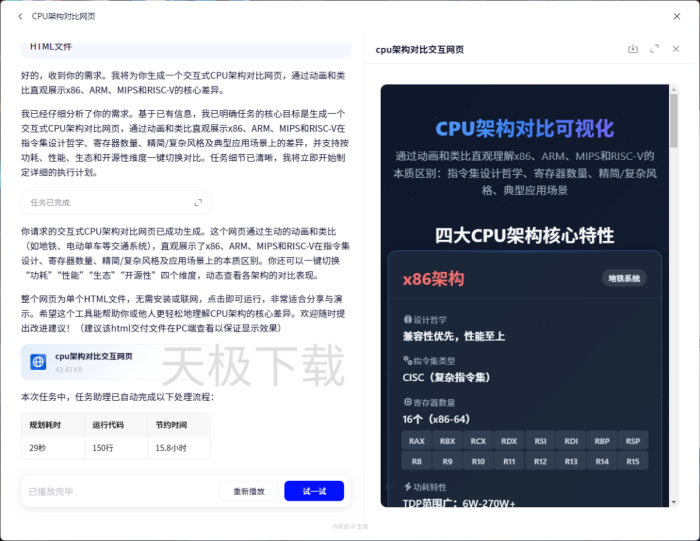The width and height of the screenshot is (700, 541).
Task: Click the 兼容性优先，性能至上 text
Action: pyautogui.click(x=454, y=336)
